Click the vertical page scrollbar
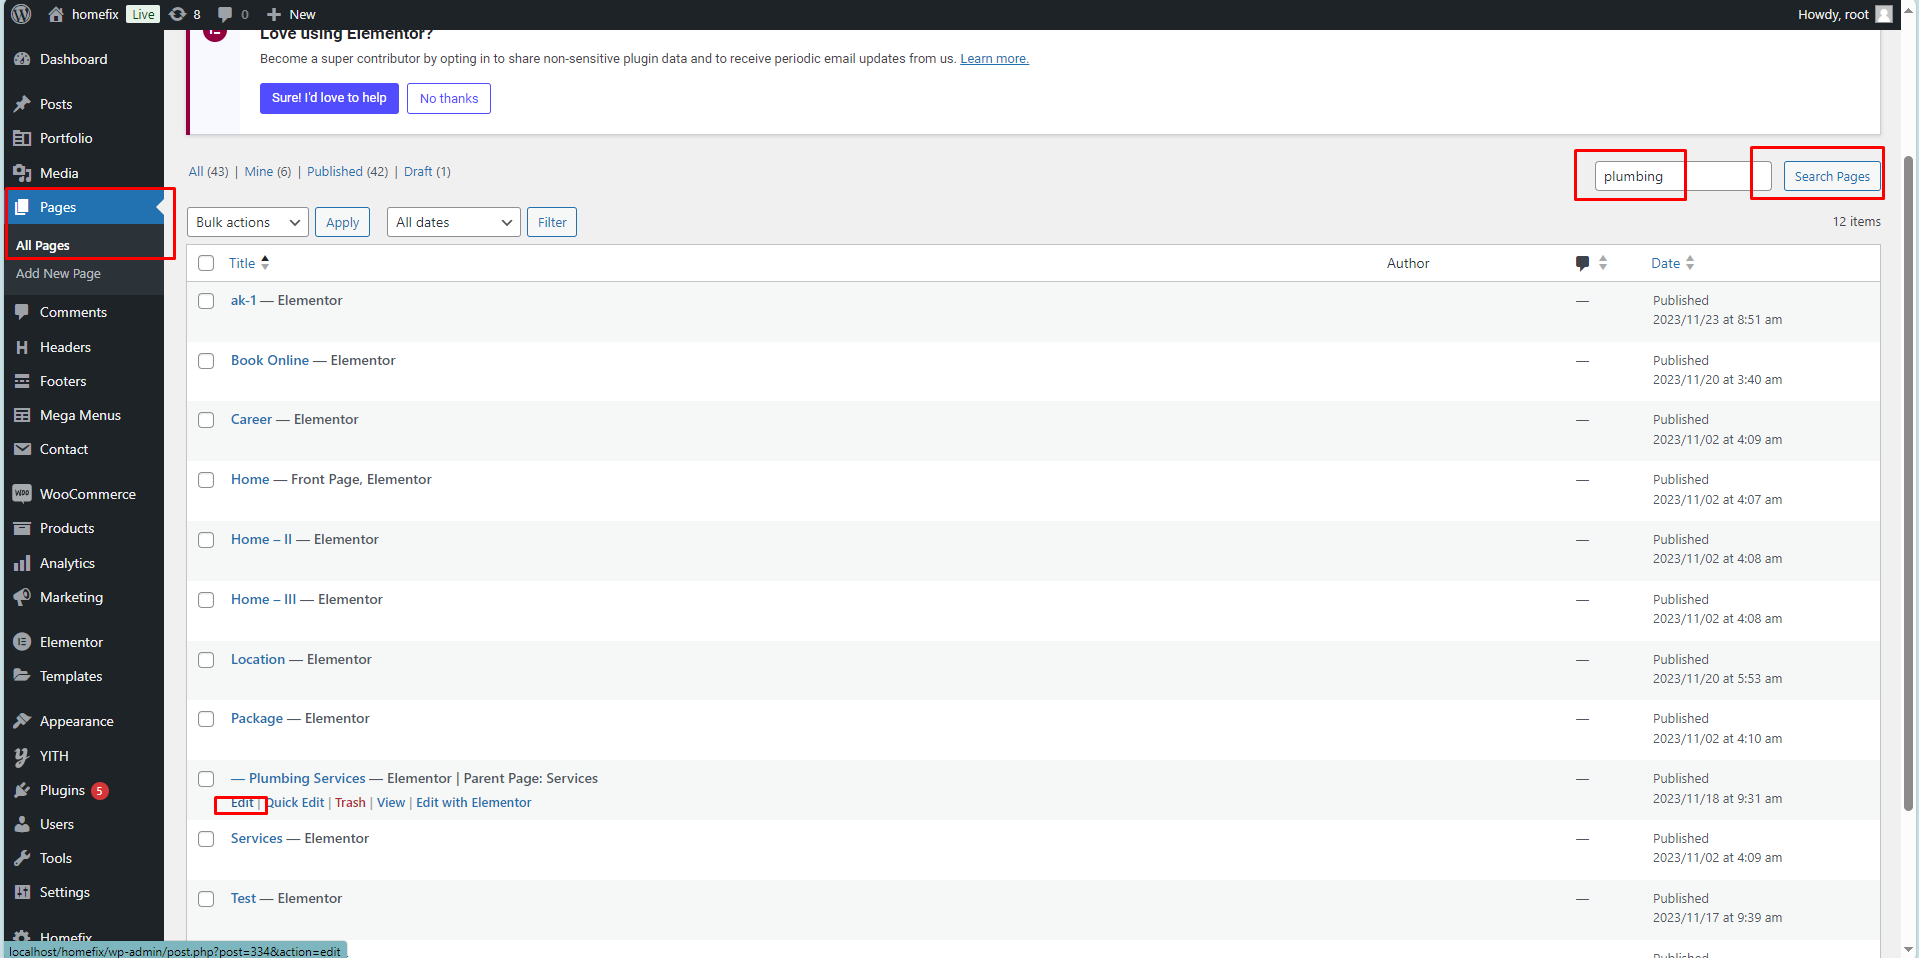Viewport: 1919px width, 958px height. point(1909,482)
